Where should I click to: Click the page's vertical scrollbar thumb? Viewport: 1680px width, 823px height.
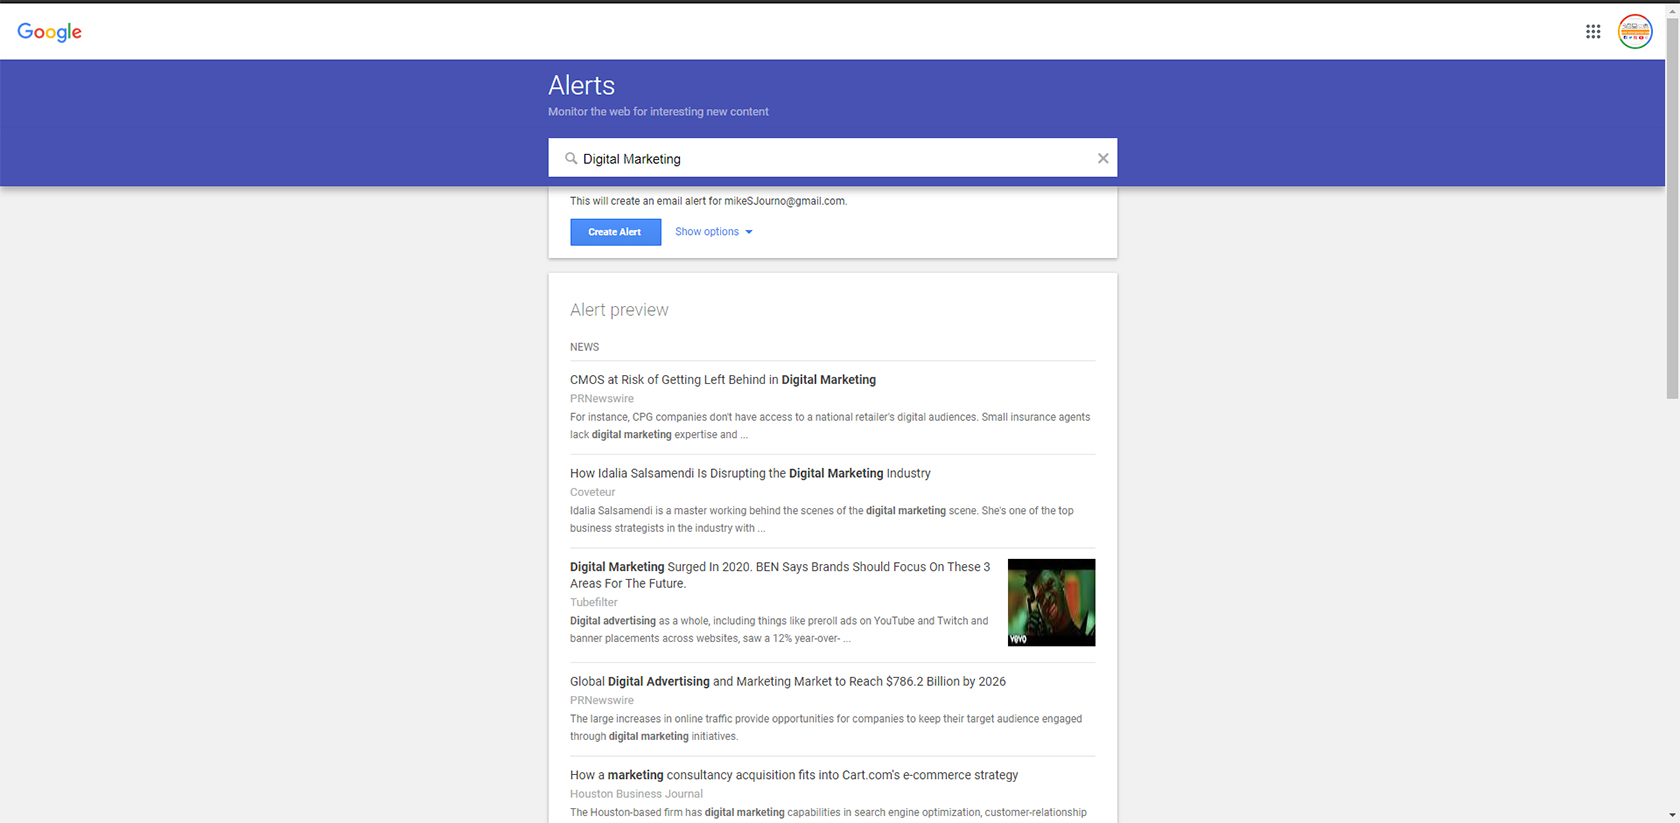click(x=1672, y=200)
